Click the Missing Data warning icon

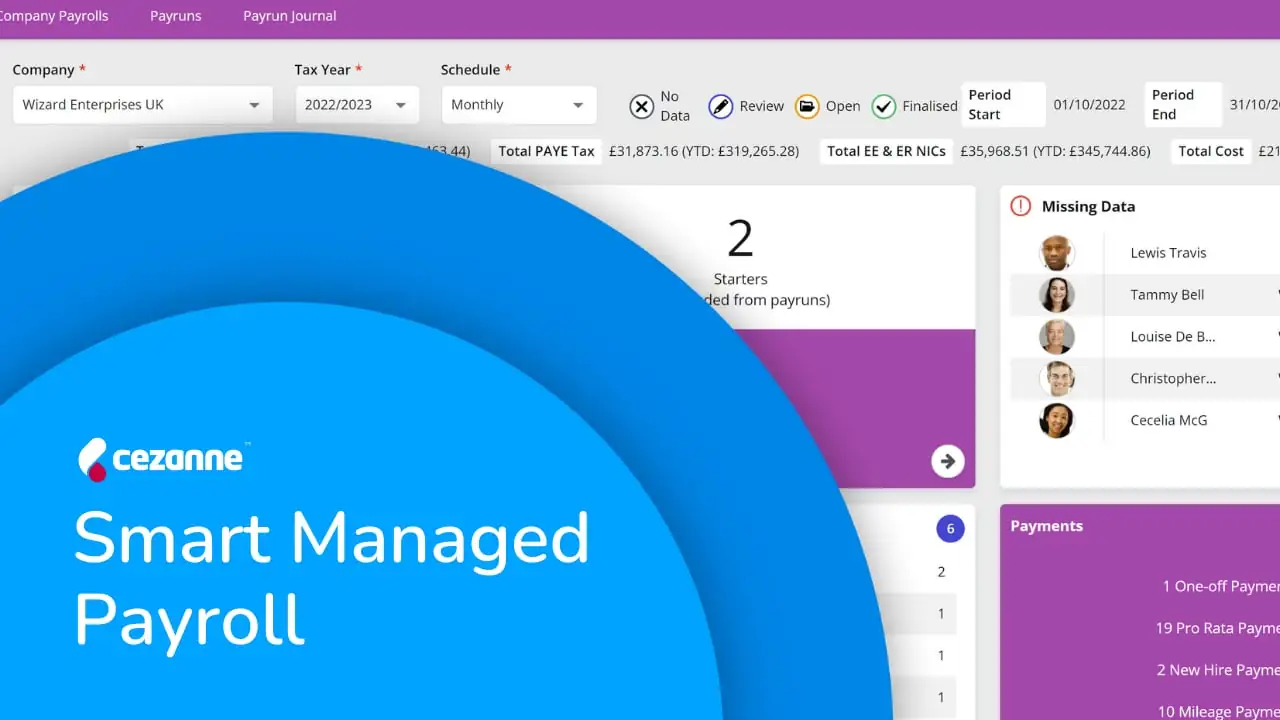[1020, 206]
